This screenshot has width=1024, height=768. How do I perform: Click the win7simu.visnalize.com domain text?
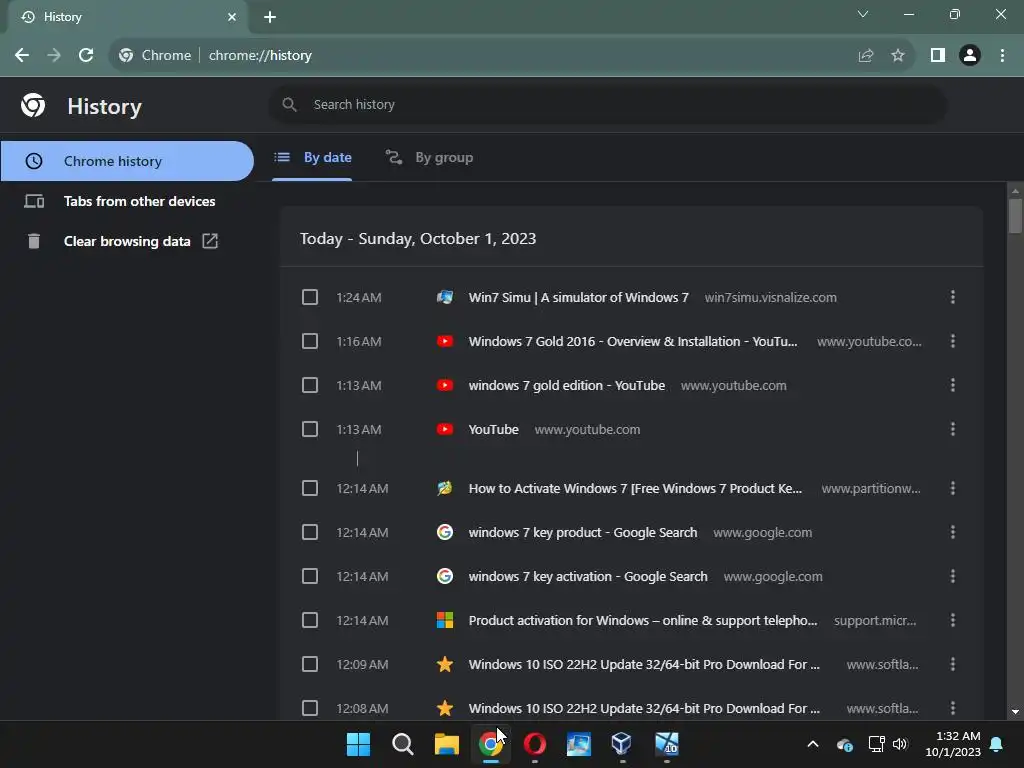point(771,297)
